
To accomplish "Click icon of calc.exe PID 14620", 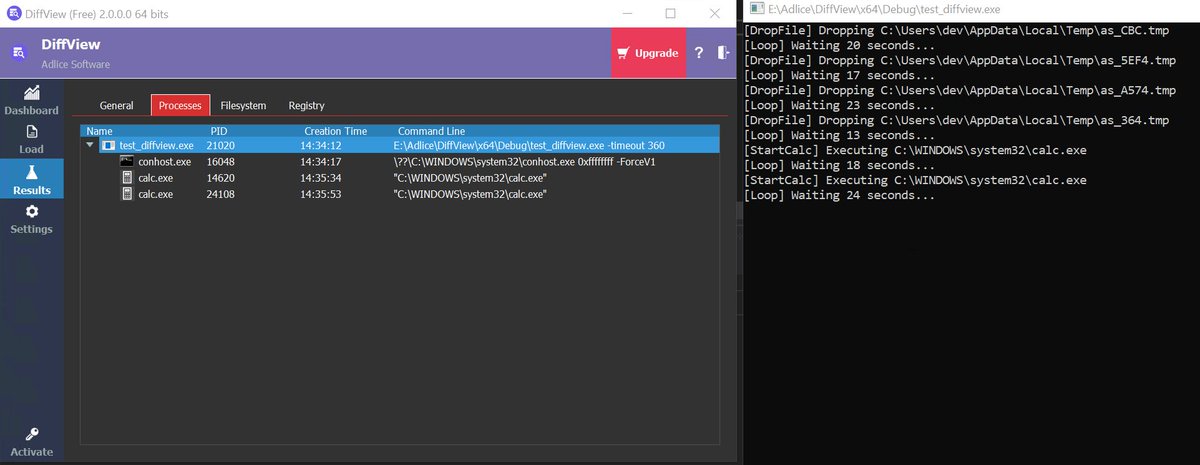I will click(x=127, y=177).
